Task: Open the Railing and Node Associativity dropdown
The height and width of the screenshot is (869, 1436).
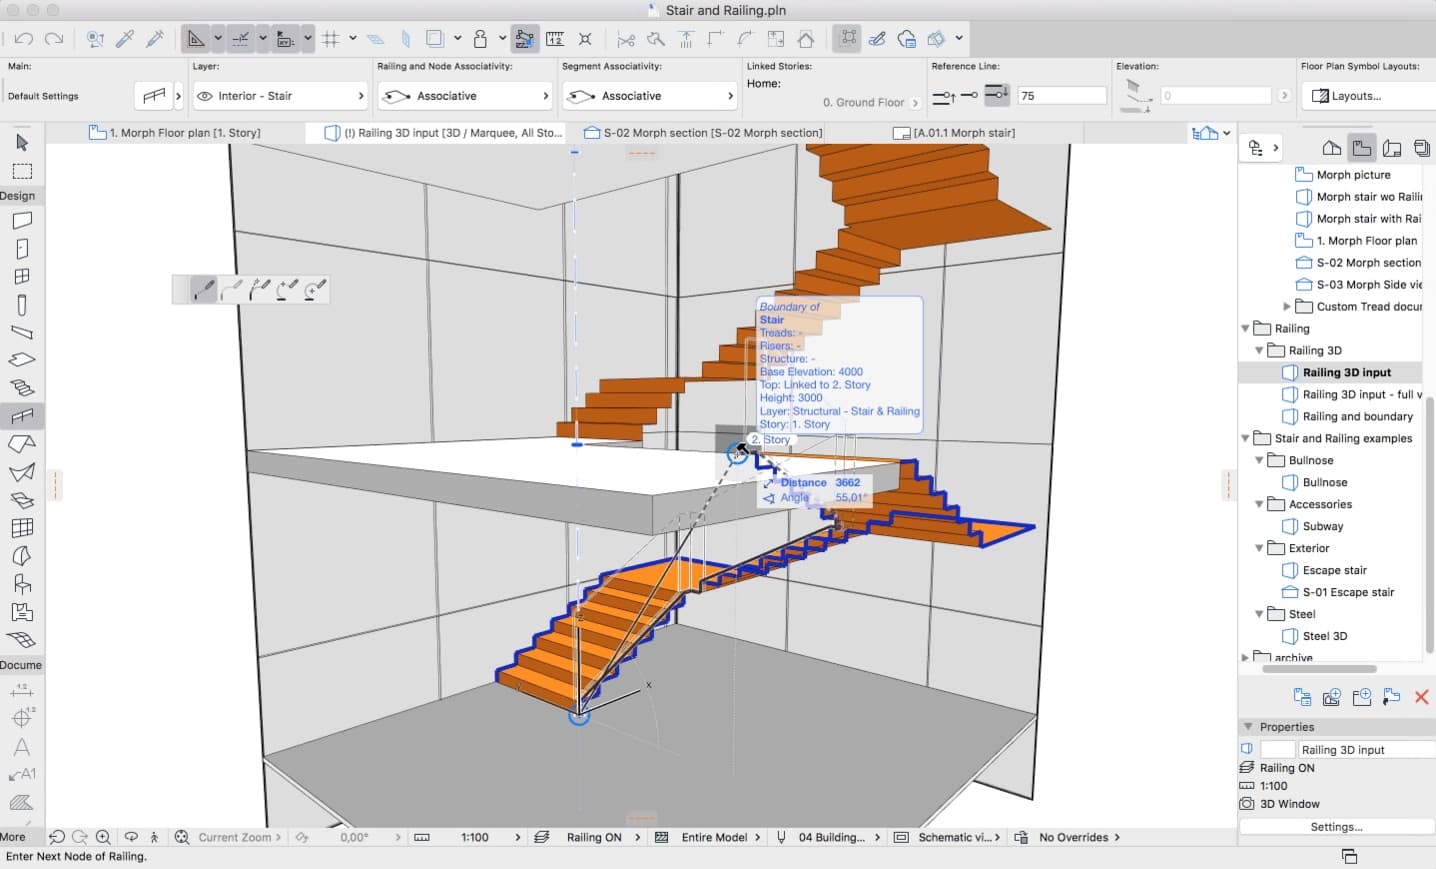Action: [x=465, y=96]
